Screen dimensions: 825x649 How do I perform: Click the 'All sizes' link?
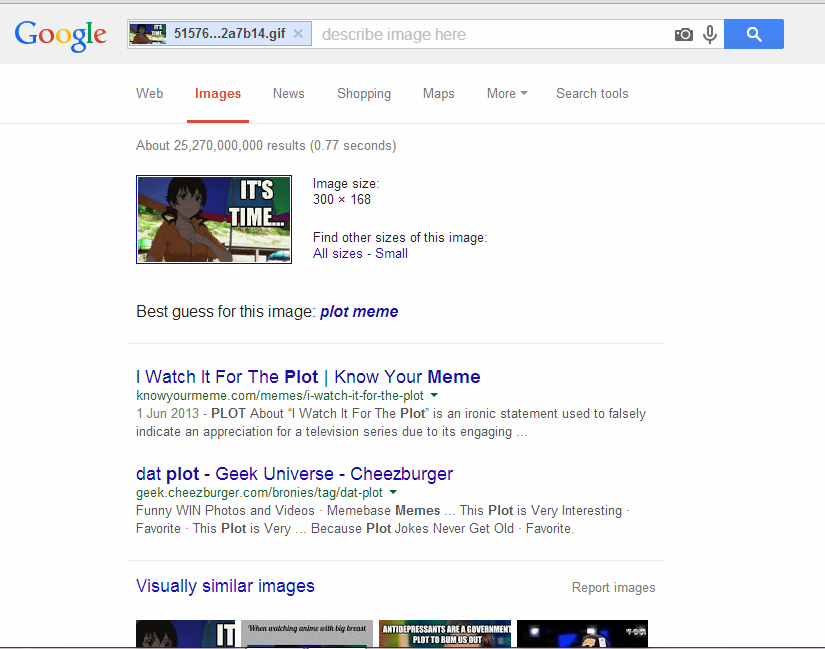pyautogui.click(x=337, y=254)
